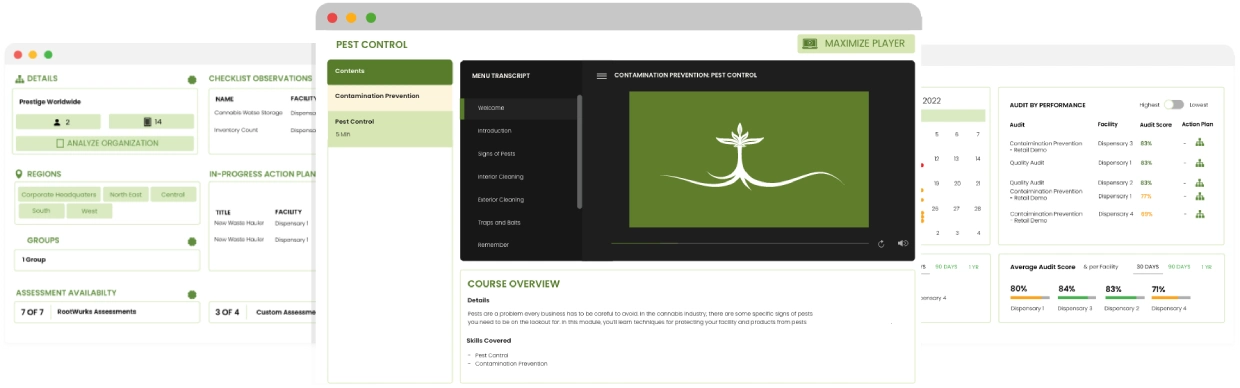Image resolution: width=1240 pixels, height=388 pixels.
Task: Click the hamburger menu icon in course player
Action: click(x=601, y=75)
